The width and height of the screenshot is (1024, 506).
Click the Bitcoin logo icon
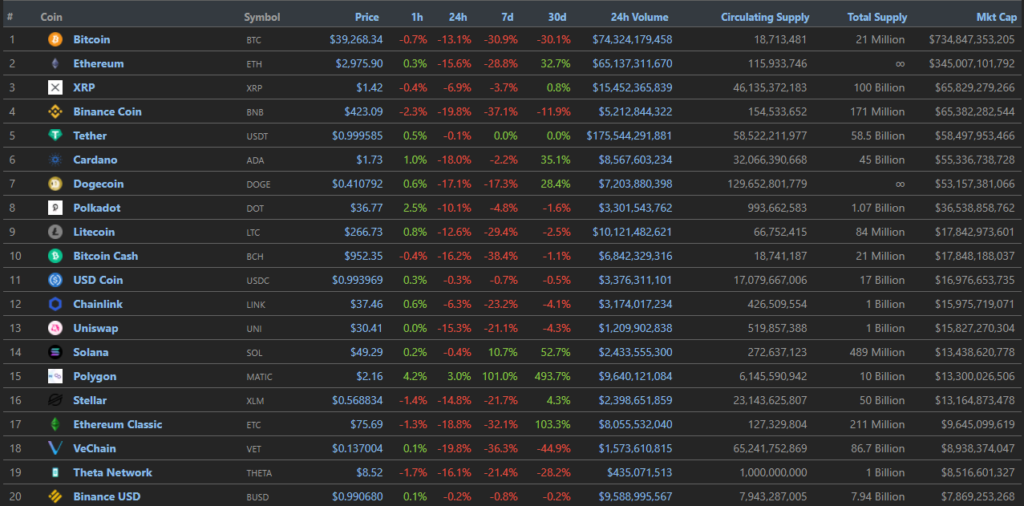[x=55, y=40]
